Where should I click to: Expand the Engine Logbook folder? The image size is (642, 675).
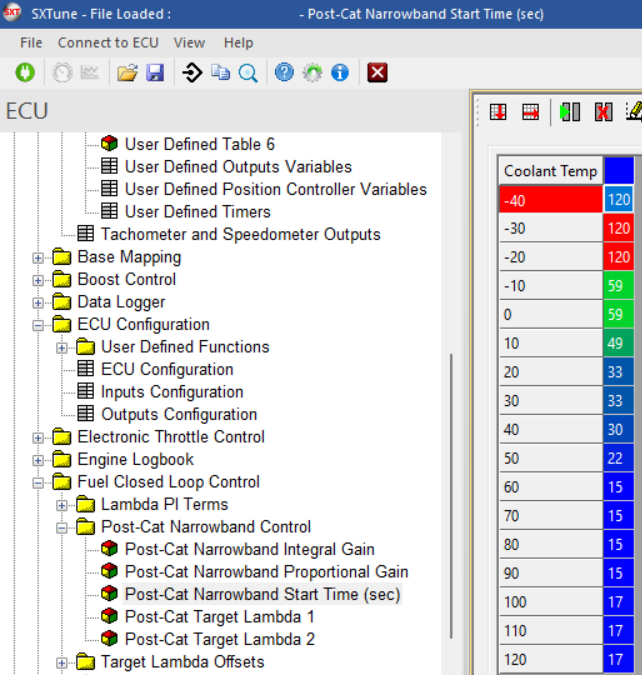(38, 460)
